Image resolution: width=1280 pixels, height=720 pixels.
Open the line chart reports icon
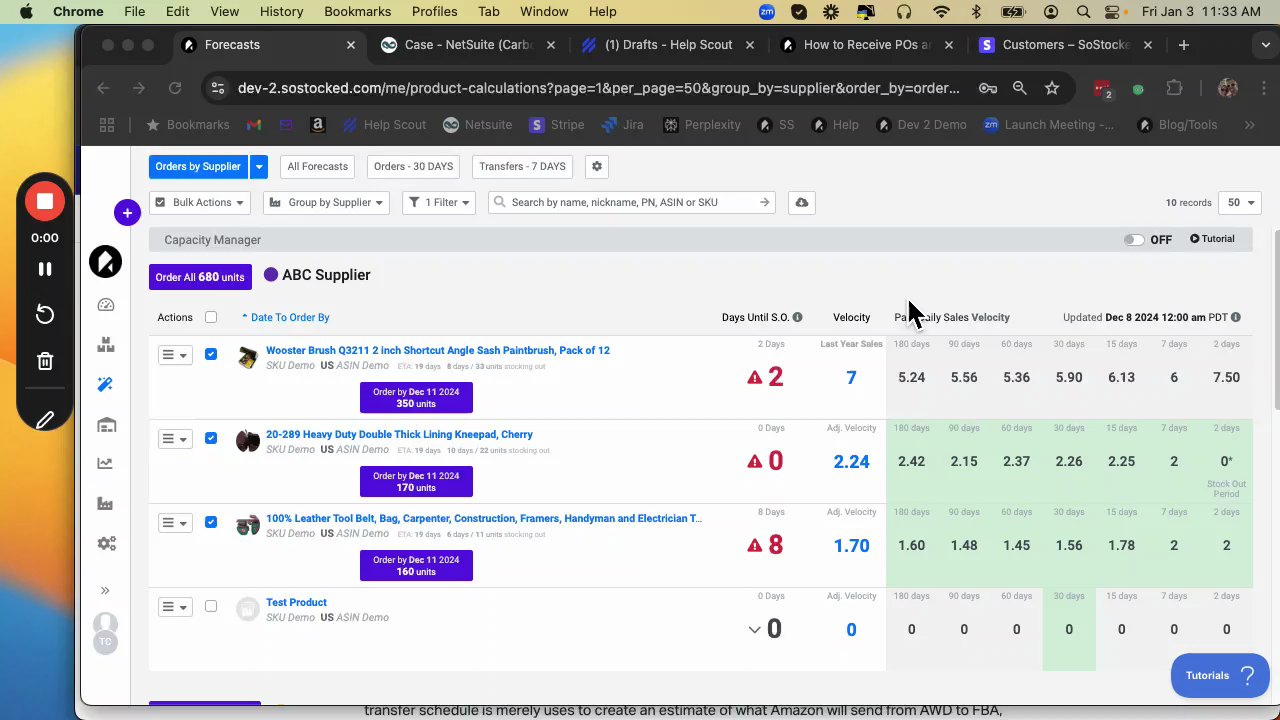tap(105, 463)
